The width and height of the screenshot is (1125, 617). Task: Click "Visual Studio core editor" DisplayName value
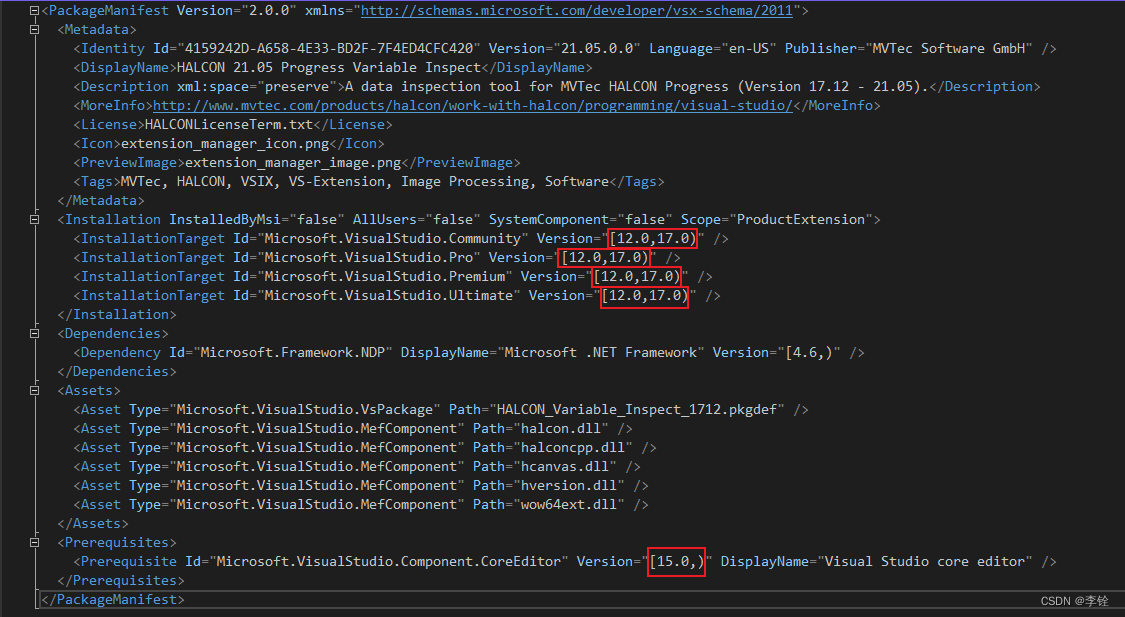point(925,562)
